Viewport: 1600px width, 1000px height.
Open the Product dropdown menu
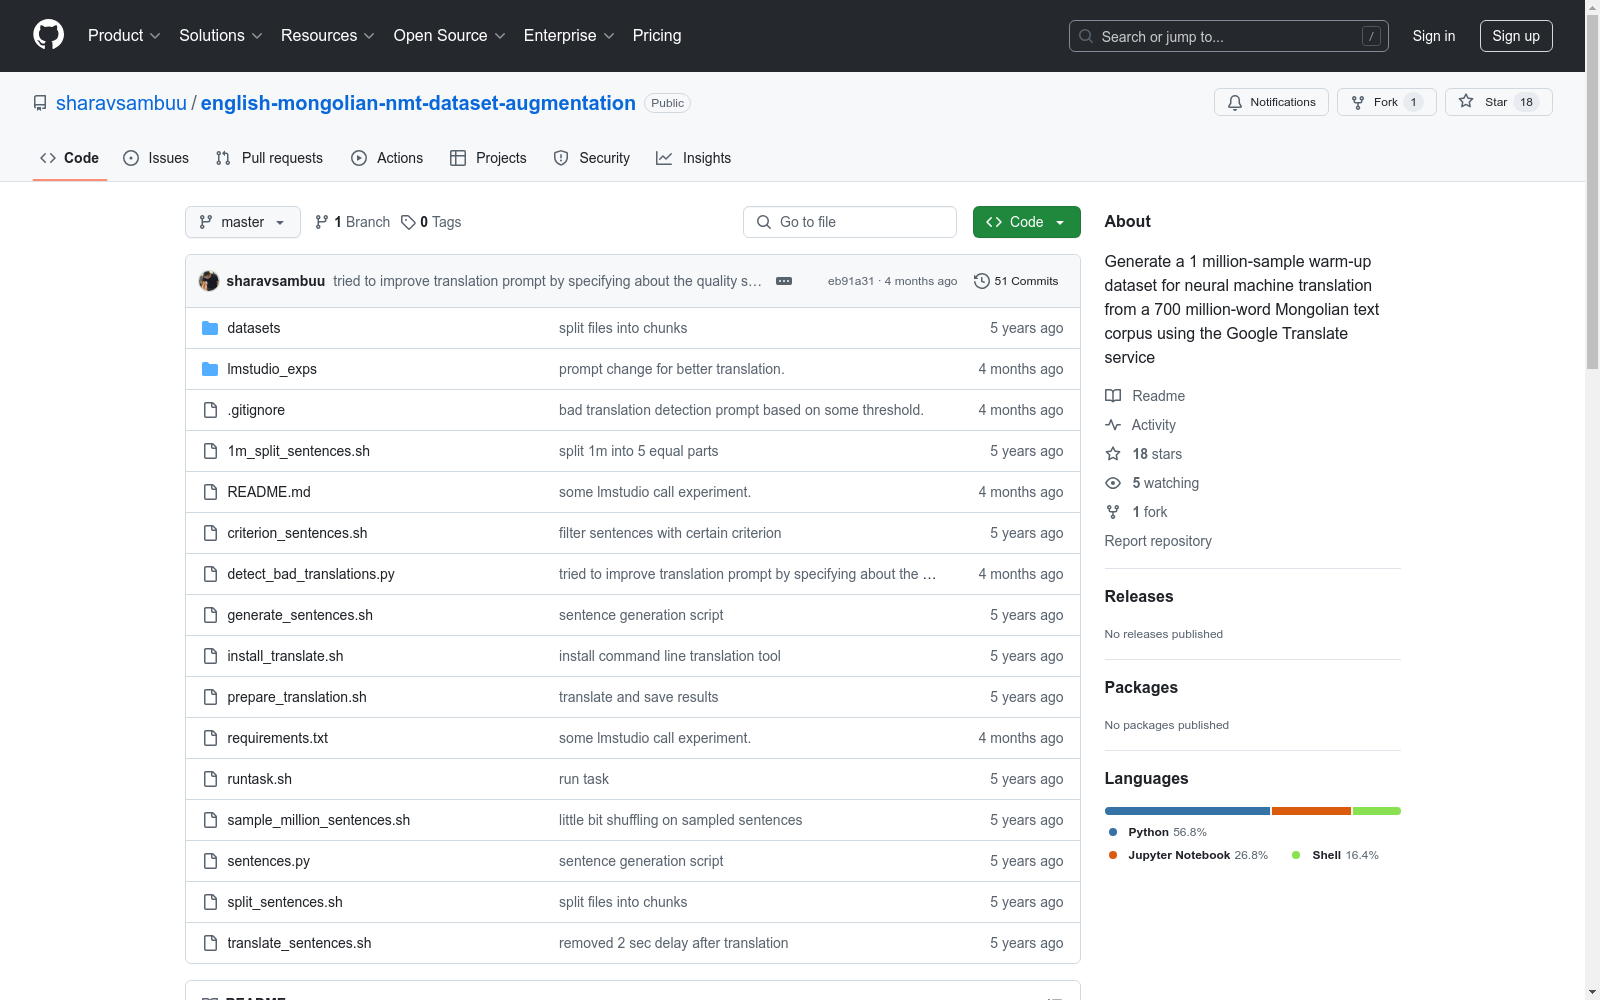point(124,36)
